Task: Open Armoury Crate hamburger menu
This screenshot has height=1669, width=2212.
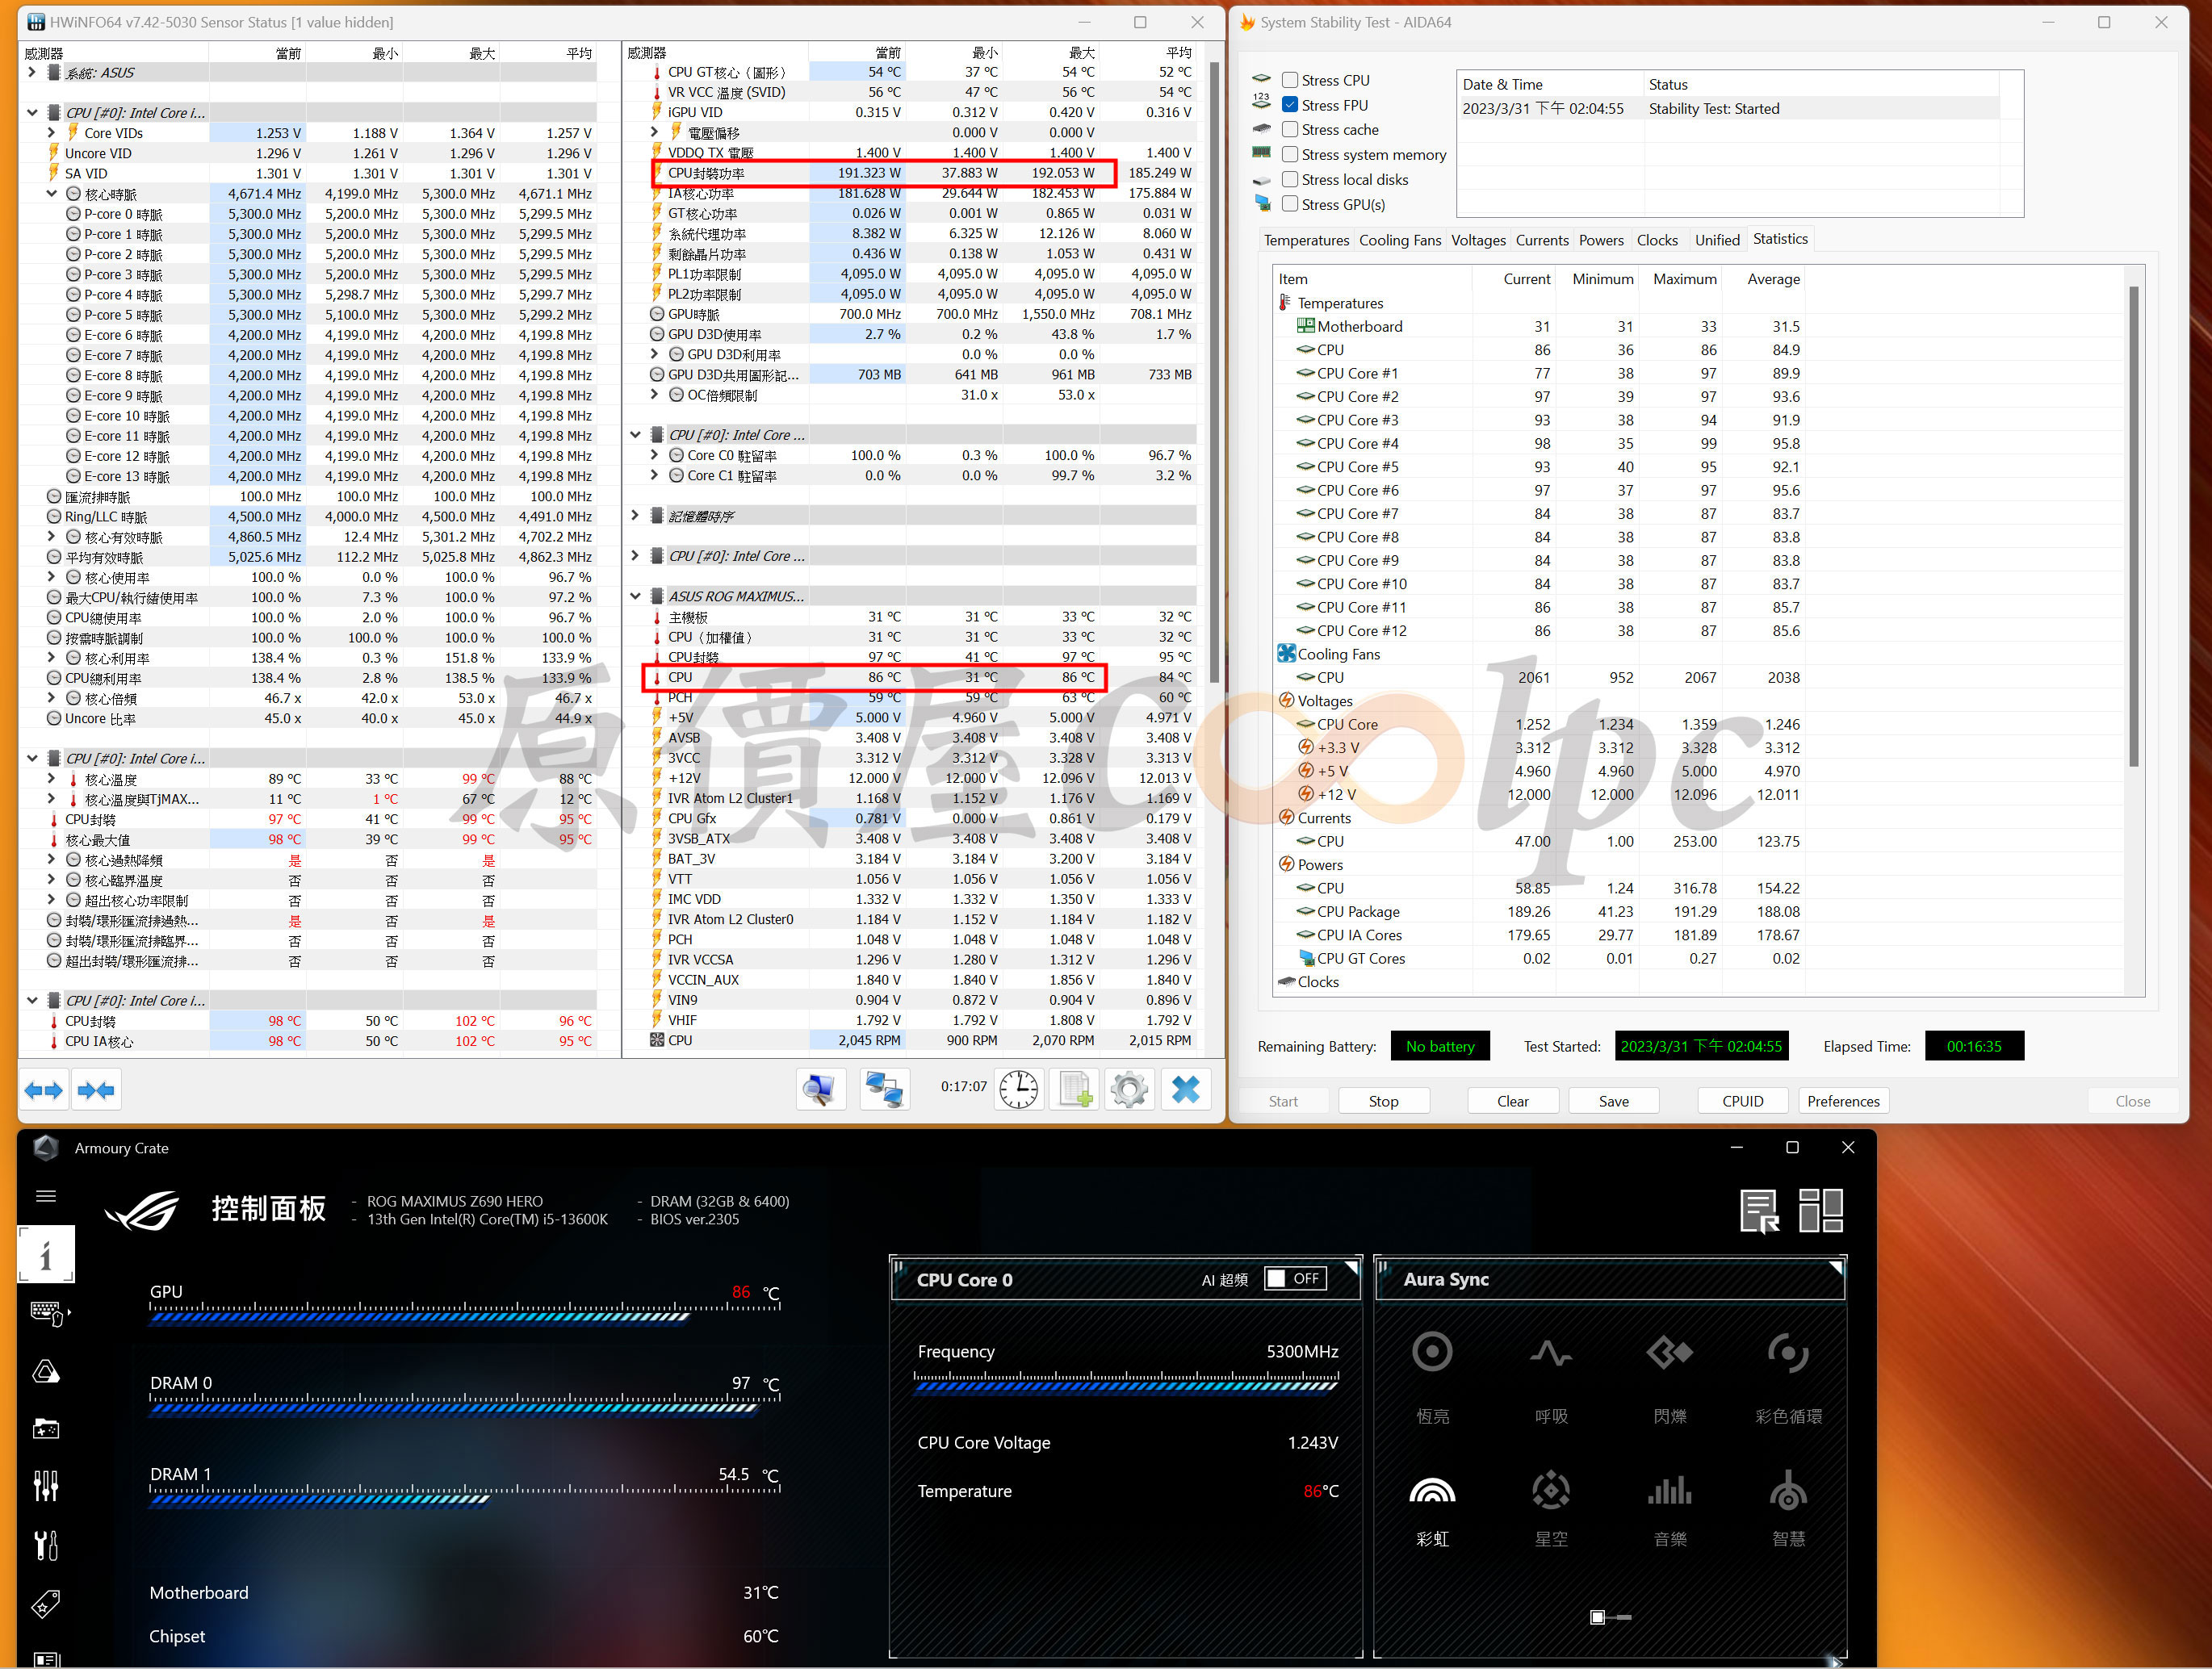Action: pos(46,1196)
